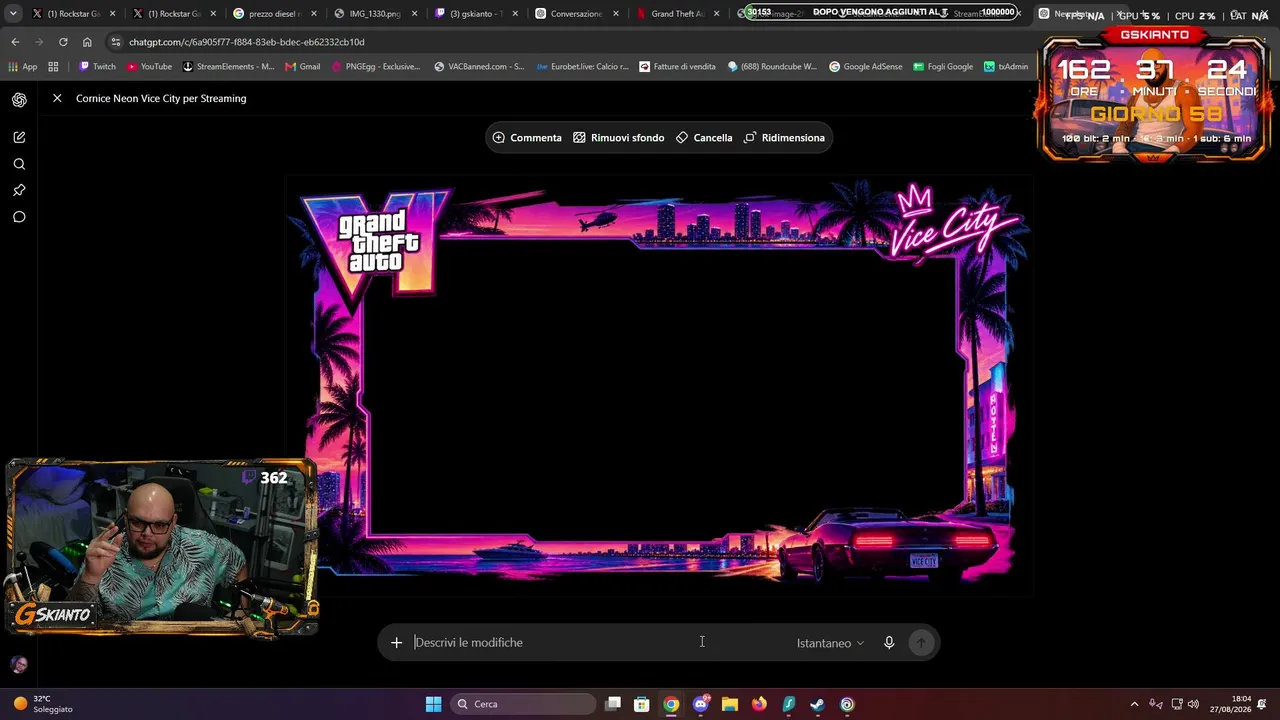The width and height of the screenshot is (1280, 720).
Task: Open the StreamElements bookmark
Action: 228,67
